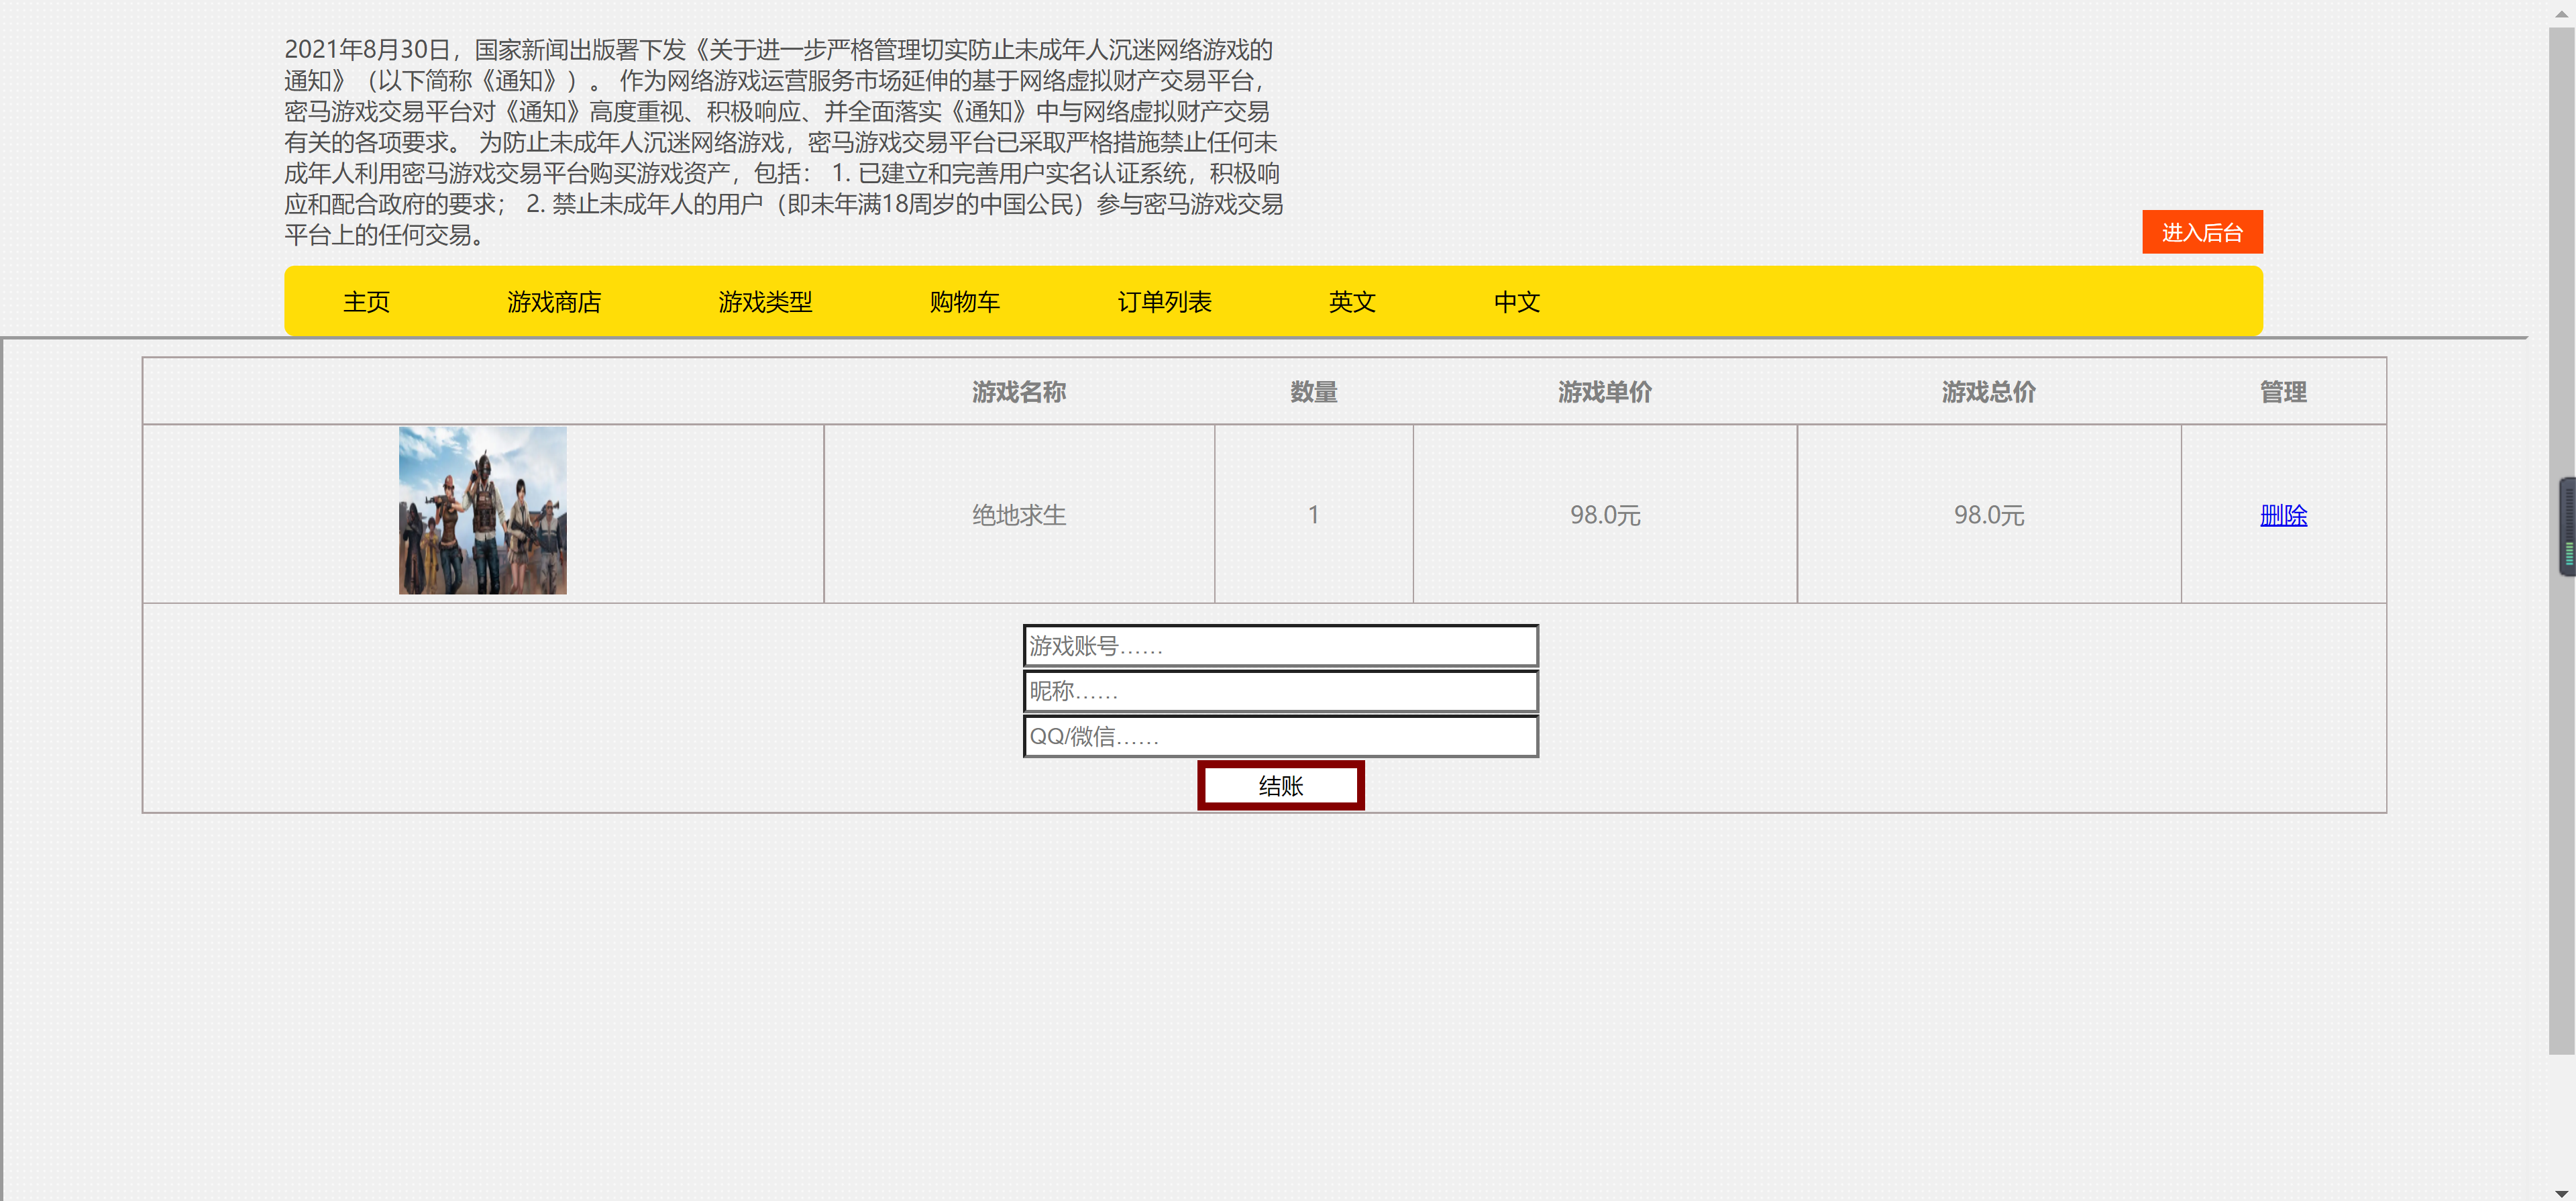Screen dimensions: 2576x1201
Task: Open the 订单列表 order list
Action: (1164, 301)
